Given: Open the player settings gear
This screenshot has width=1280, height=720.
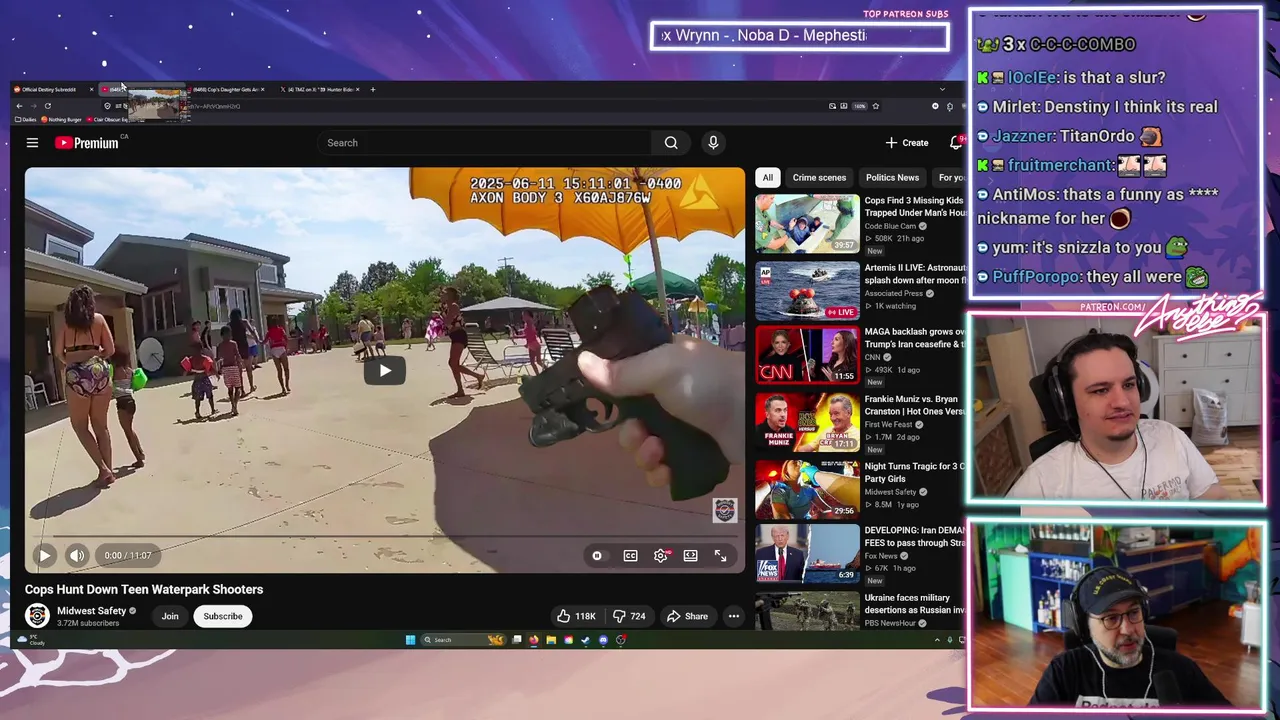Looking at the screenshot, I should [661, 556].
